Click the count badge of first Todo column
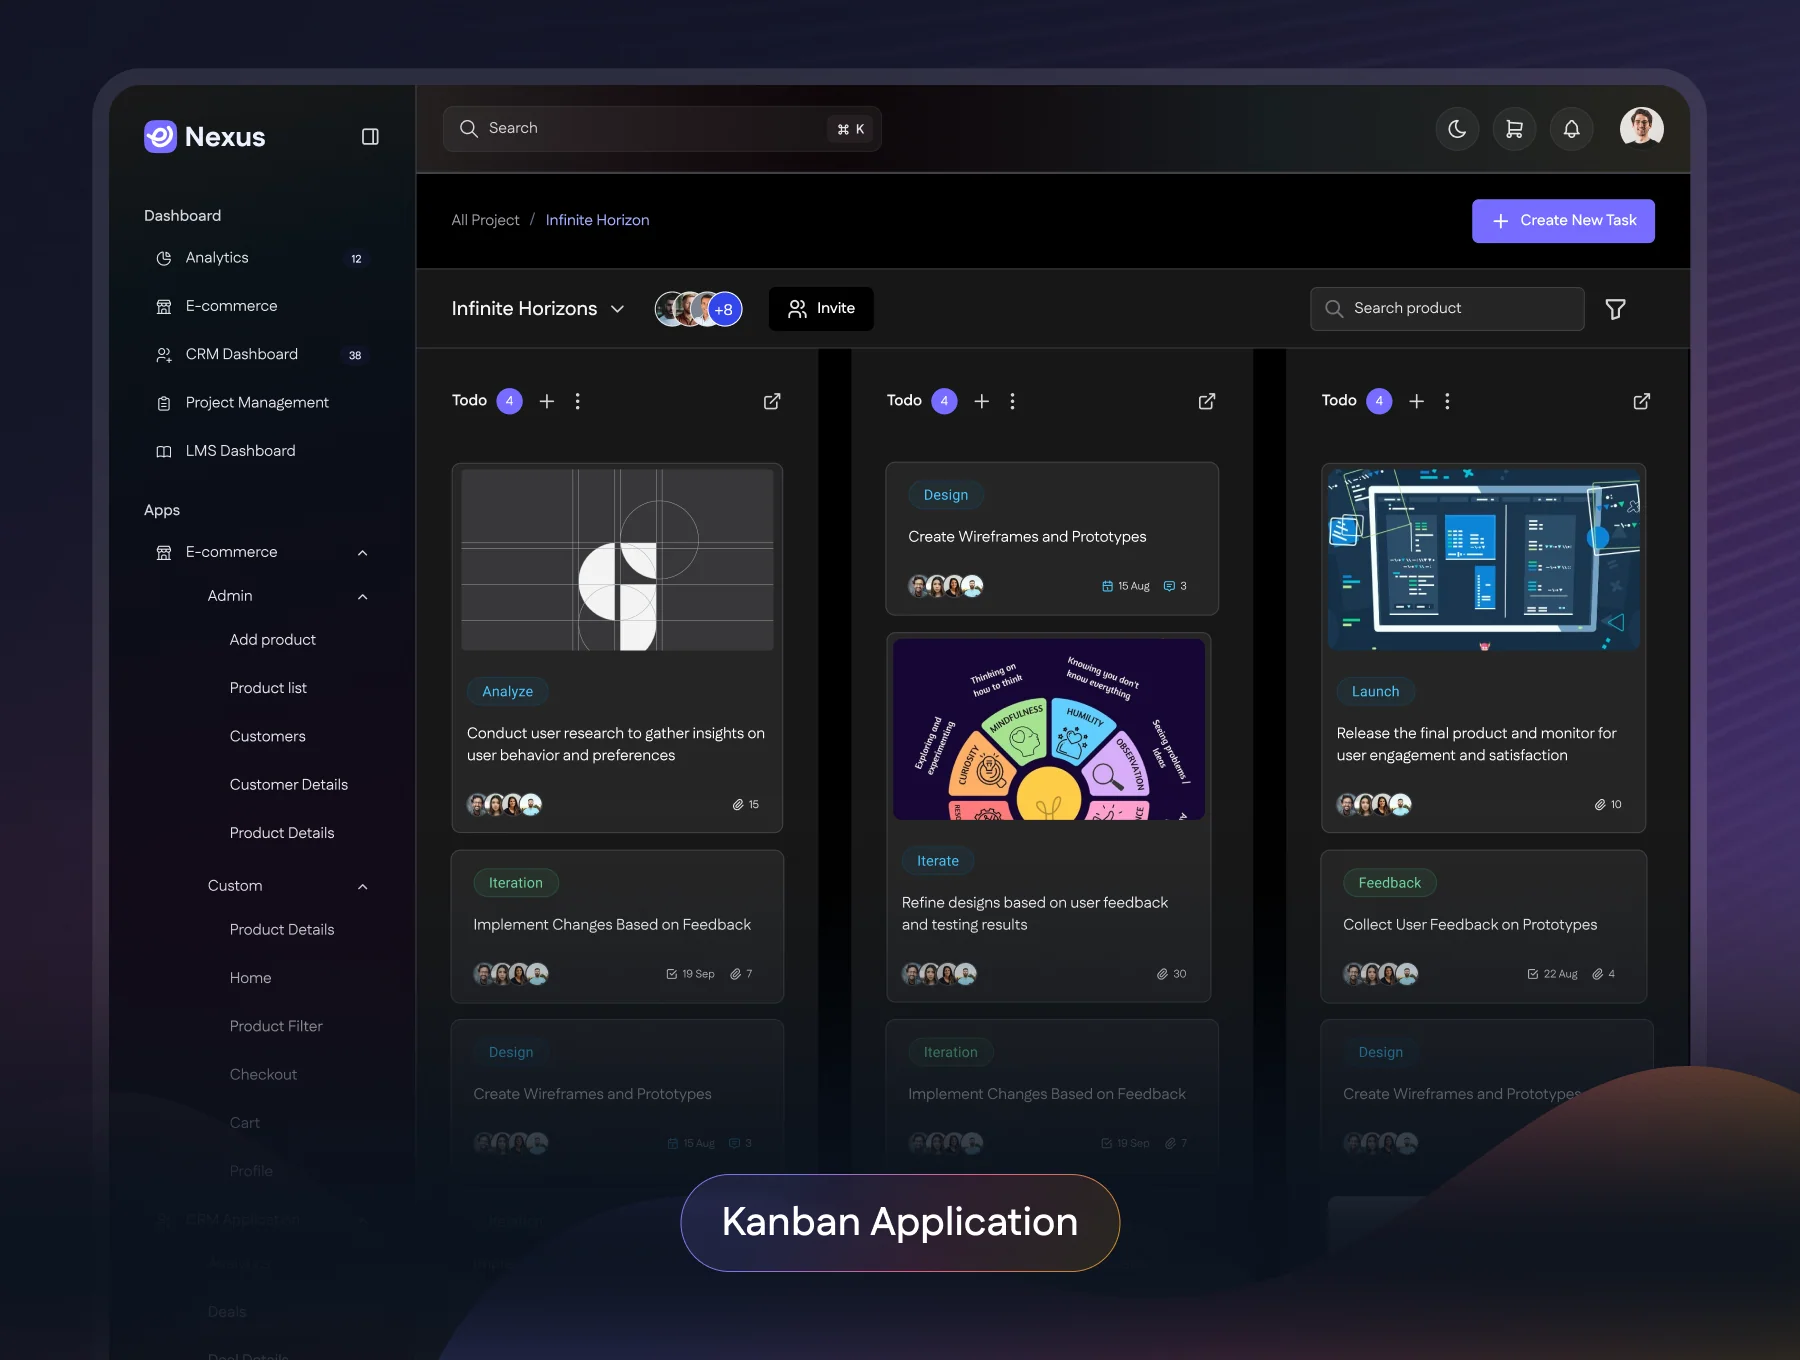This screenshot has height=1360, width=1800. (509, 401)
